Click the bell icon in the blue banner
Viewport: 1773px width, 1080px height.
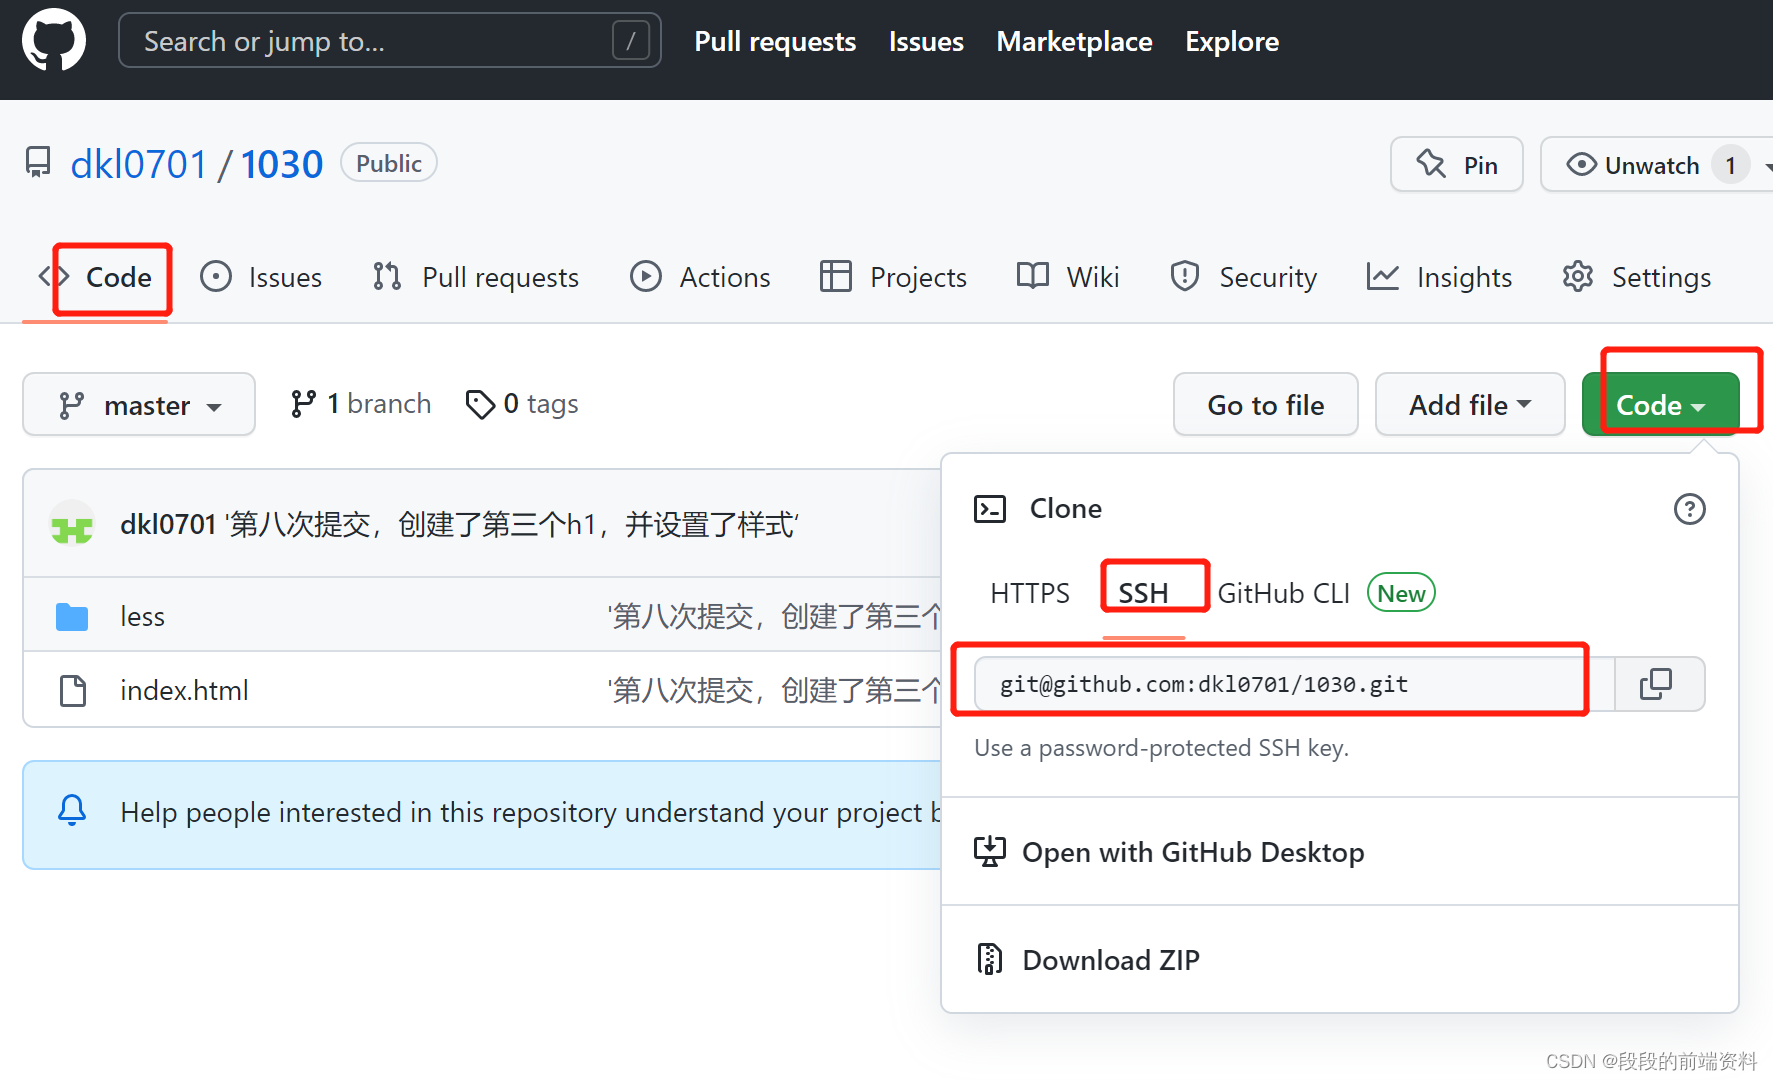[71, 812]
